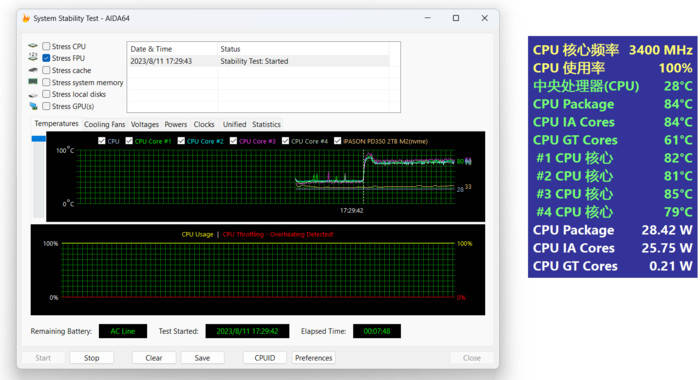Click the greyed Close button
This screenshot has width=700, height=380.
pyautogui.click(x=472, y=358)
